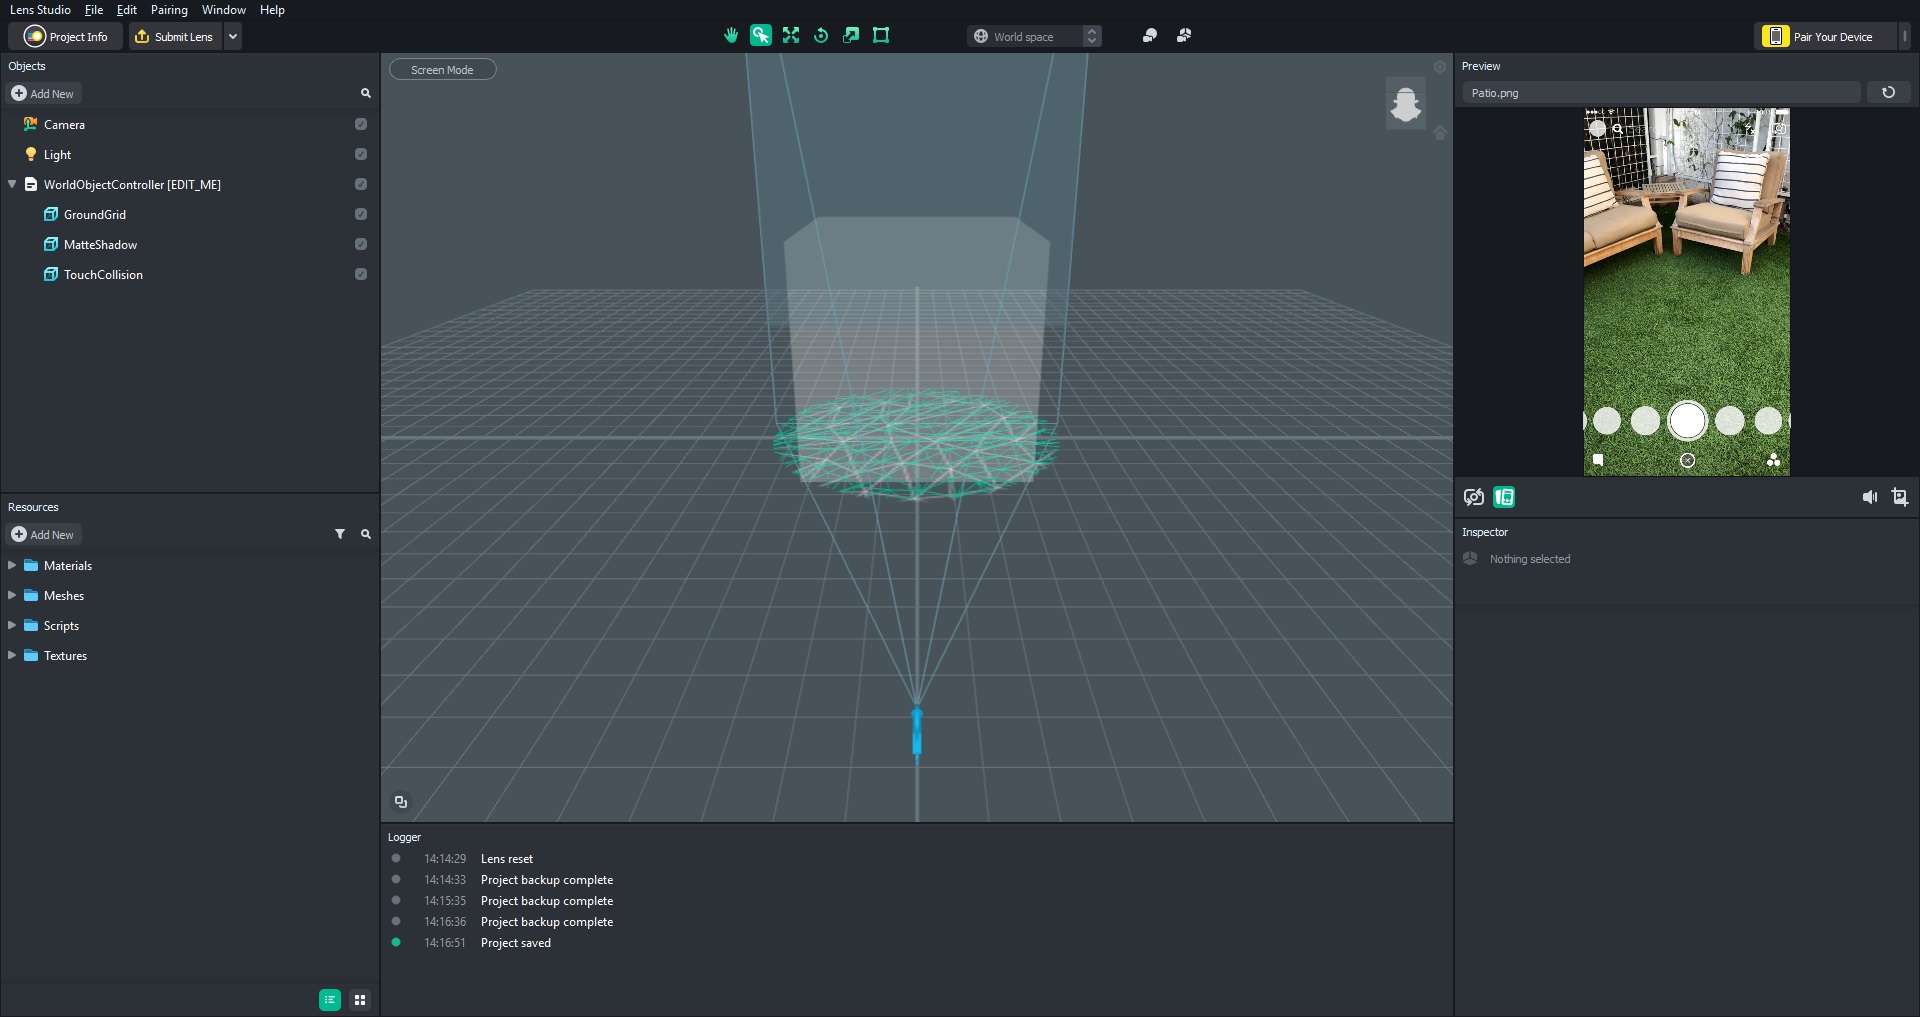Screen dimensions: 1920x1017
Task: Switch resources to grid view
Action: pyautogui.click(x=360, y=1000)
